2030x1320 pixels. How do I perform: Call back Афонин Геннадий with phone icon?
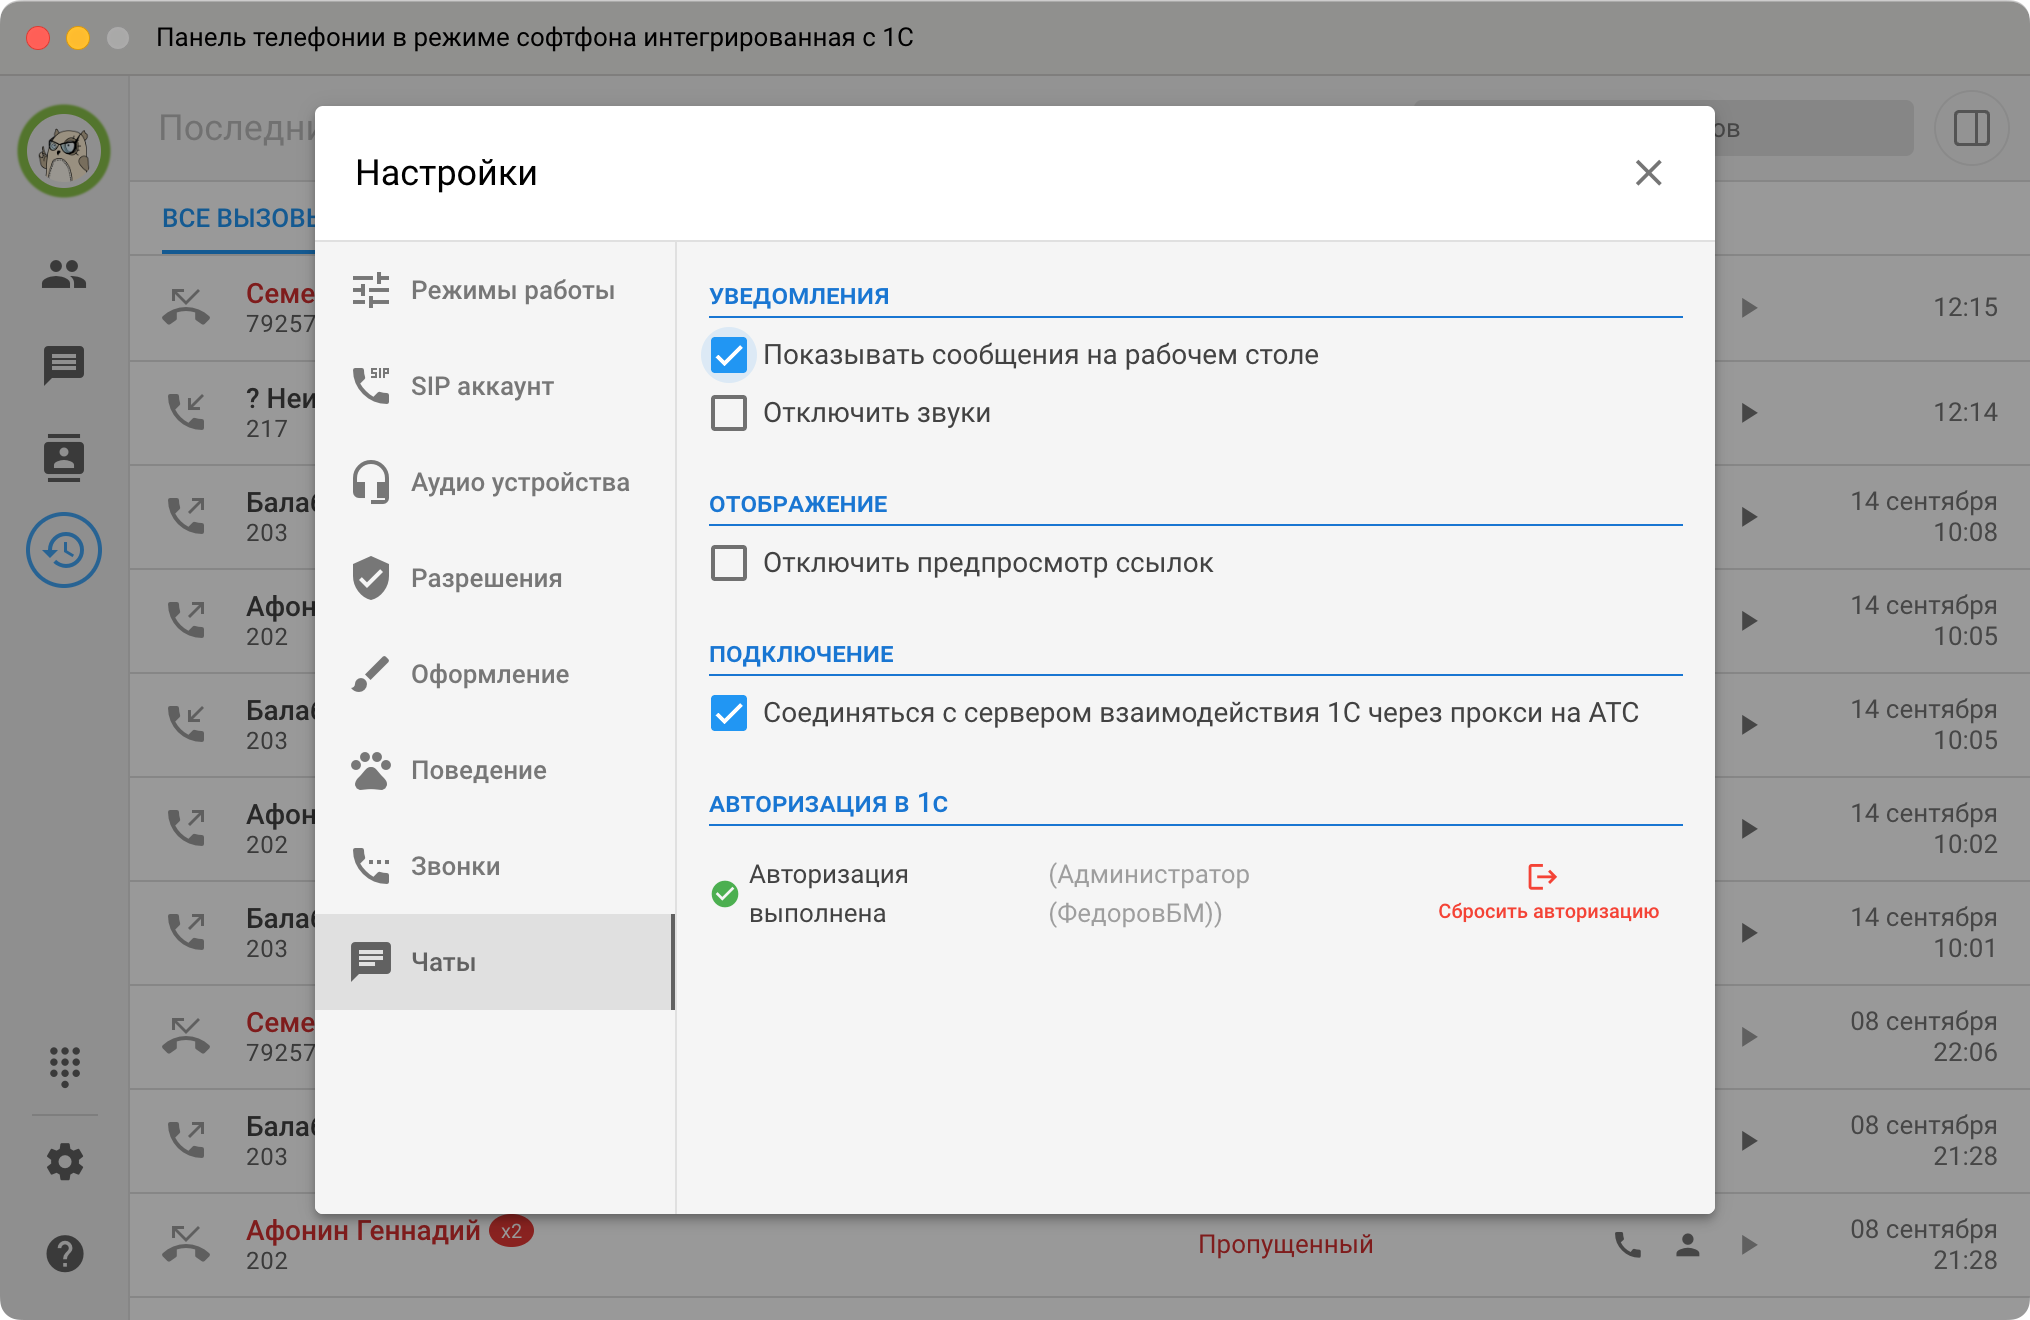(1628, 1245)
